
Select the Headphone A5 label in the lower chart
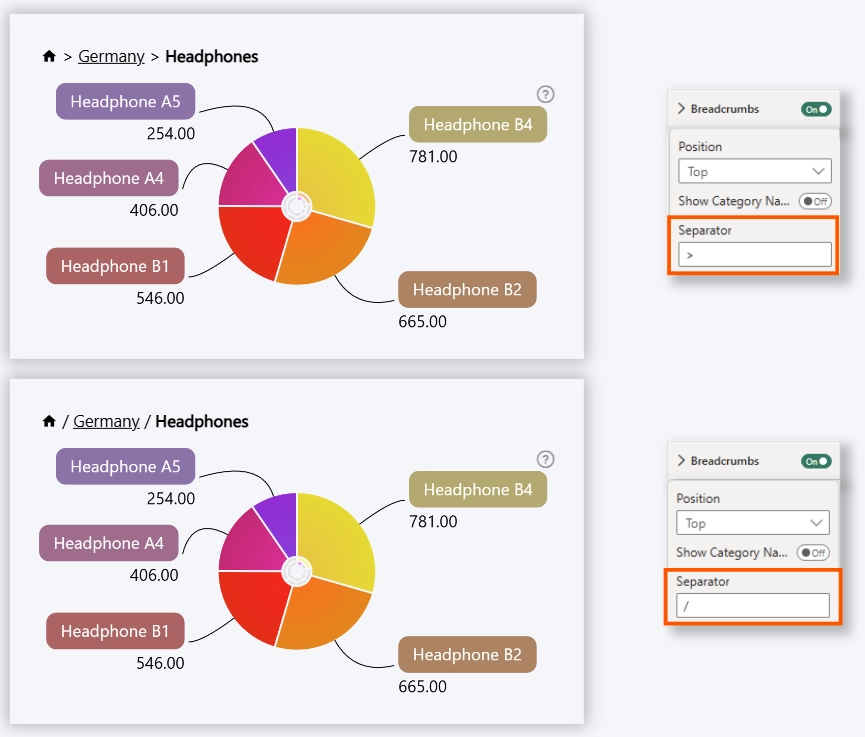click(125, 467)
